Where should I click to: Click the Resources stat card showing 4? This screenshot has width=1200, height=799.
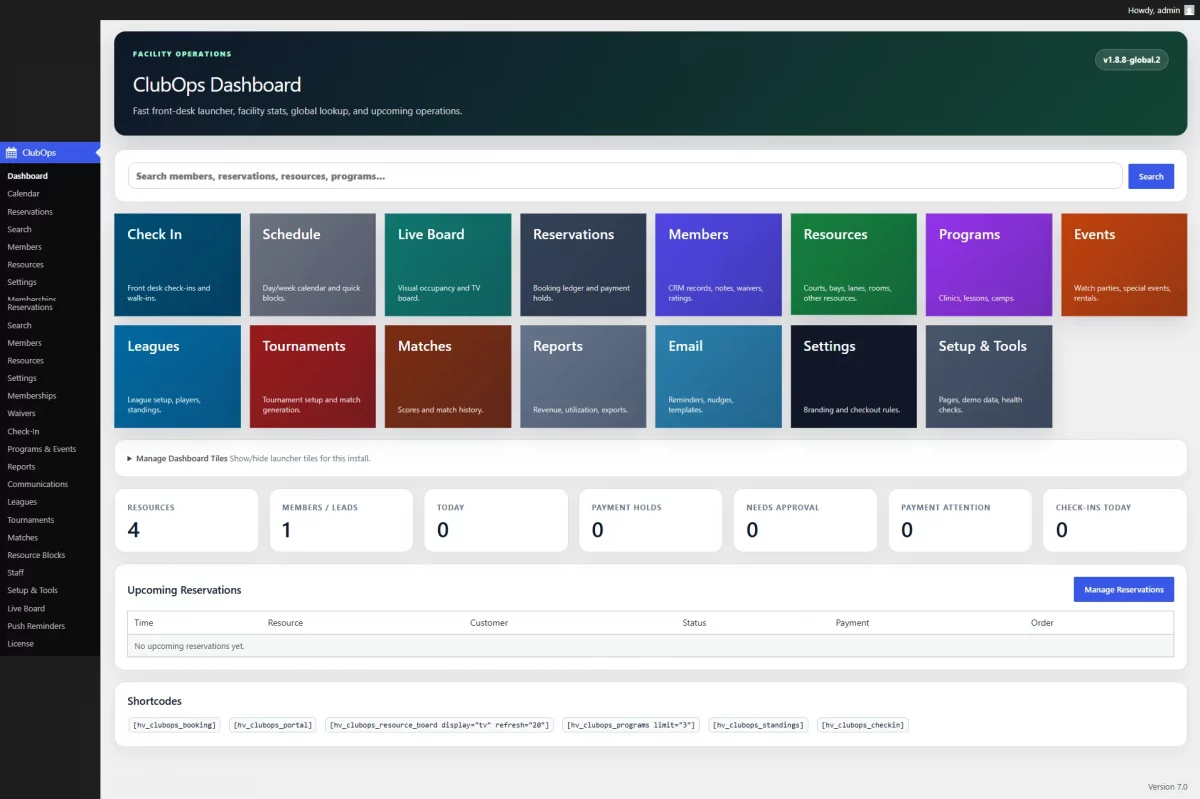187,520
